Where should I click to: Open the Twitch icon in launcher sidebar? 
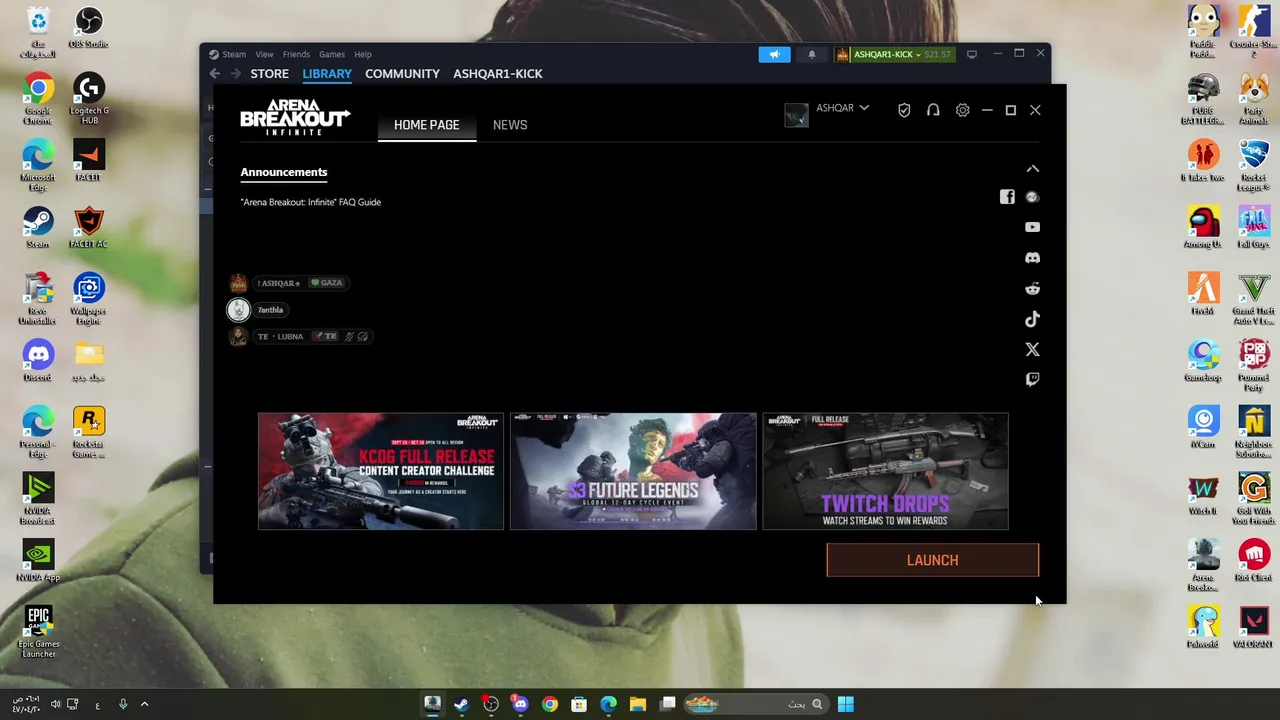point(1032,379)
